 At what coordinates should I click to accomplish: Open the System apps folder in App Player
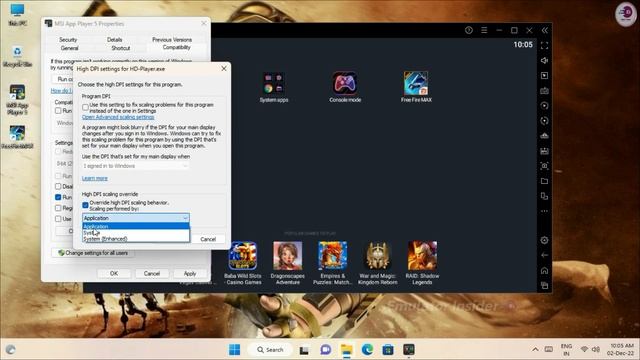click(x=273, y=87)
